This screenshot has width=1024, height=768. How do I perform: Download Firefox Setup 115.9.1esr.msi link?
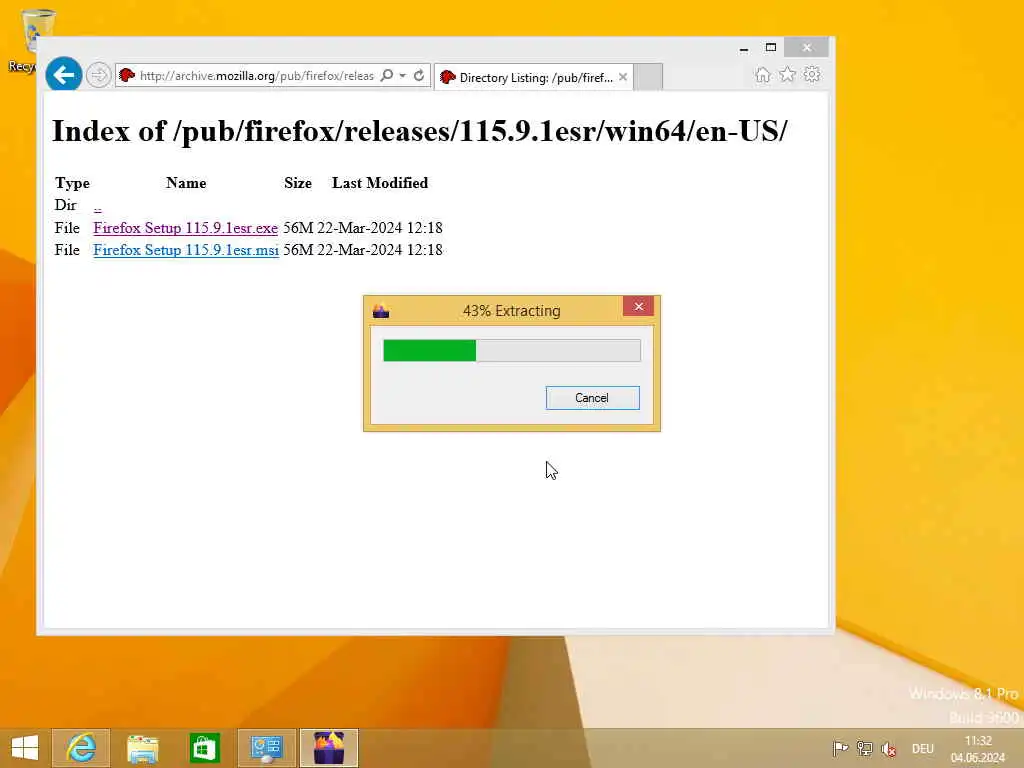186,250
